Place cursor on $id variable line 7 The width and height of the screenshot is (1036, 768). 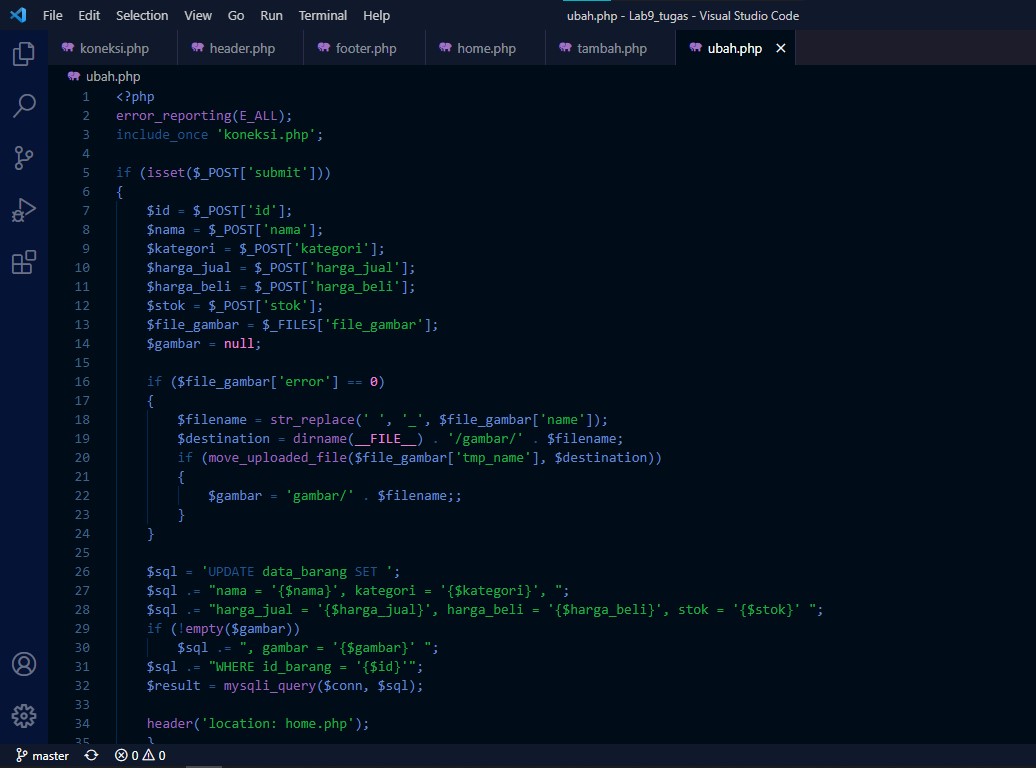click(158, 211)
